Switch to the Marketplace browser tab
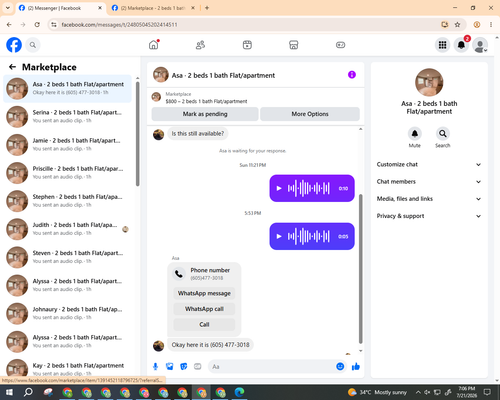The height and width of the screenshot is (400, 500). point(153,8)
